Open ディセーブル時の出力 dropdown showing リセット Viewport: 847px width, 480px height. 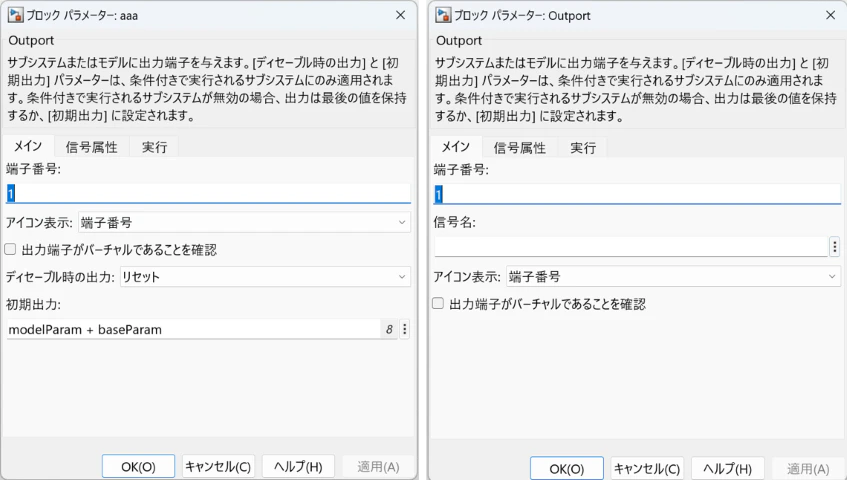tap(265, 276)
